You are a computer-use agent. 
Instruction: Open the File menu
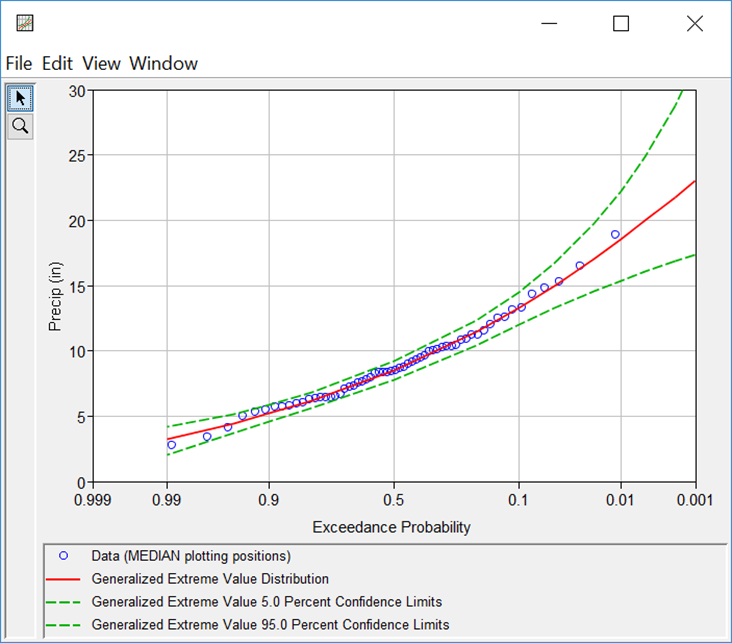coord(19,63)
